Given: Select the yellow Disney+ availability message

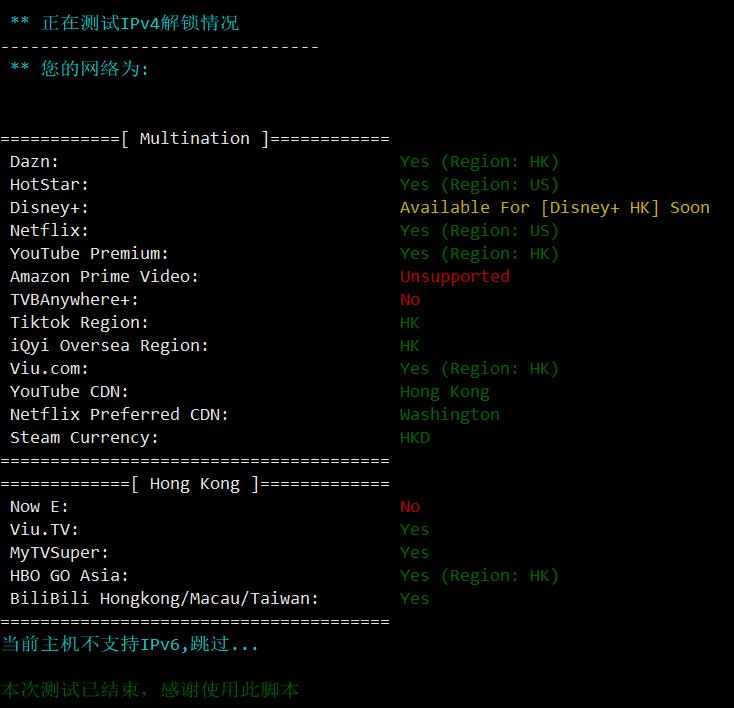Looking at the screenshot, I should click(554, 207).
